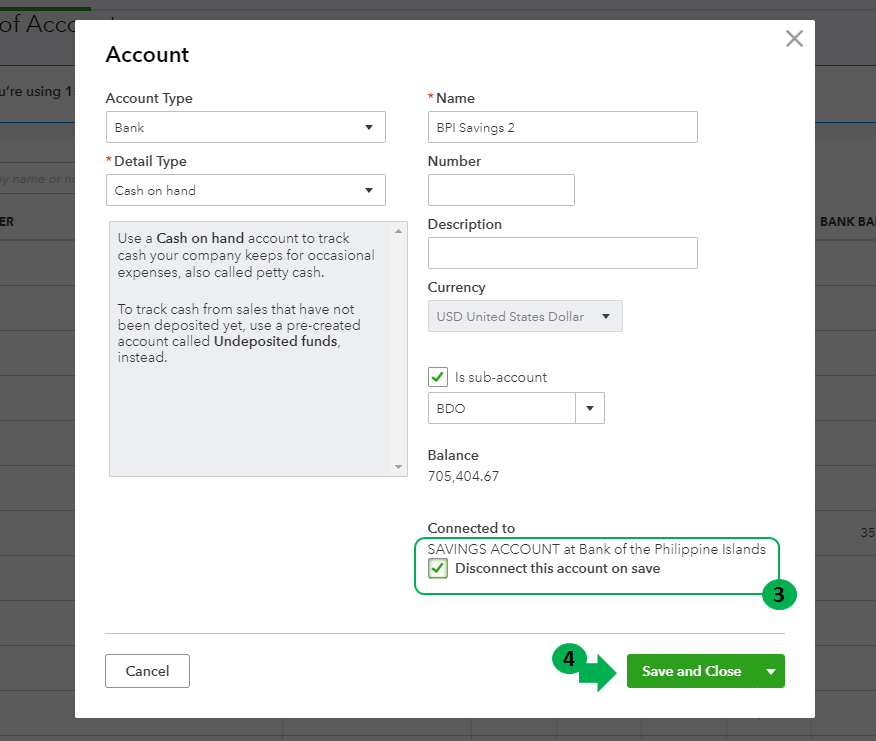Click the Description input field

click(x=562, y=253)
